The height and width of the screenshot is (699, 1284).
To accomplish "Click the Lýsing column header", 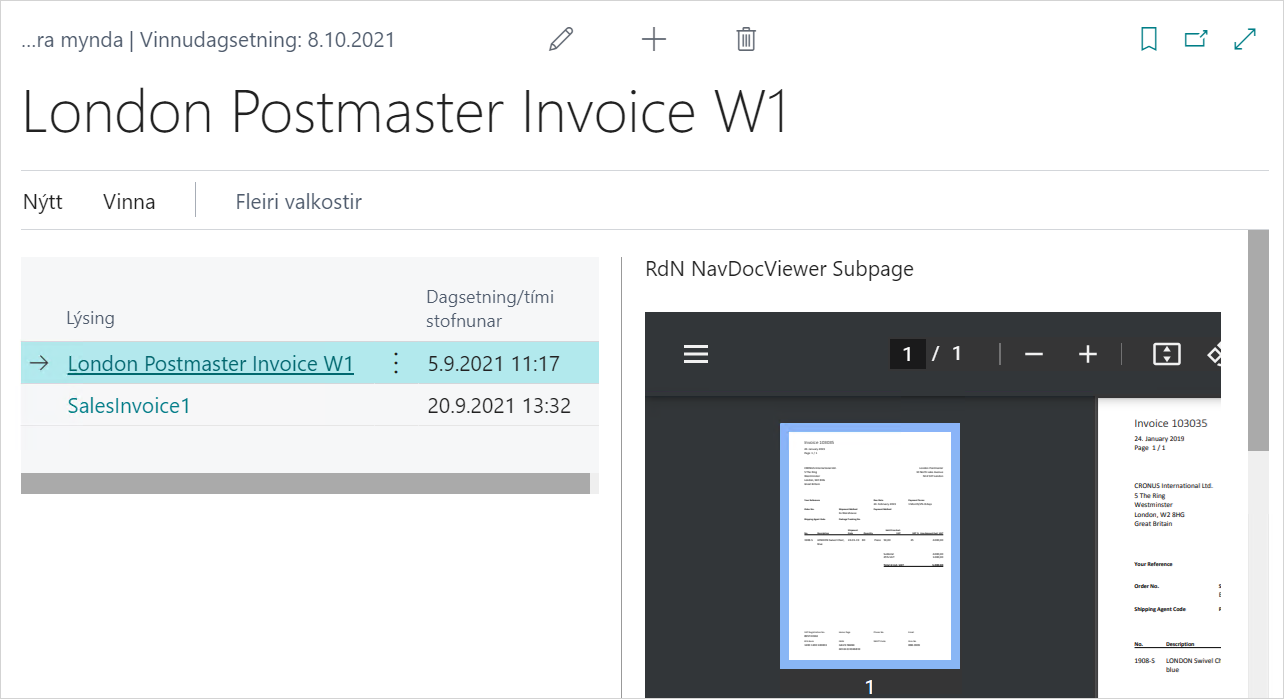I will click(x=90, y=318).
